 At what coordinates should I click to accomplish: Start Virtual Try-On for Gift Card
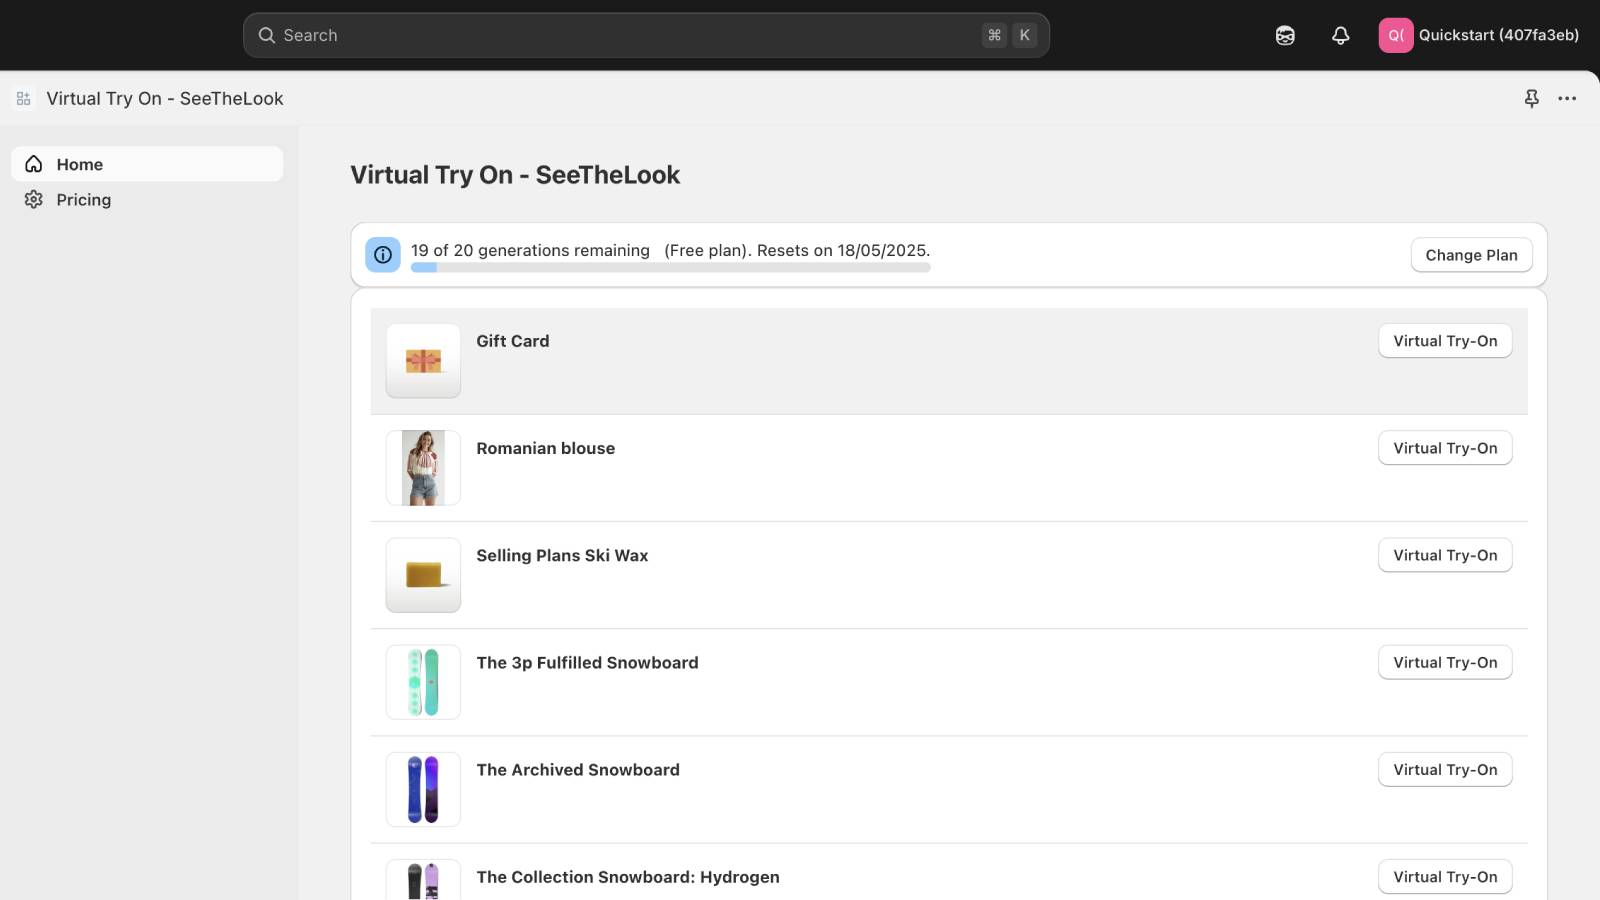pos(1445,341)
